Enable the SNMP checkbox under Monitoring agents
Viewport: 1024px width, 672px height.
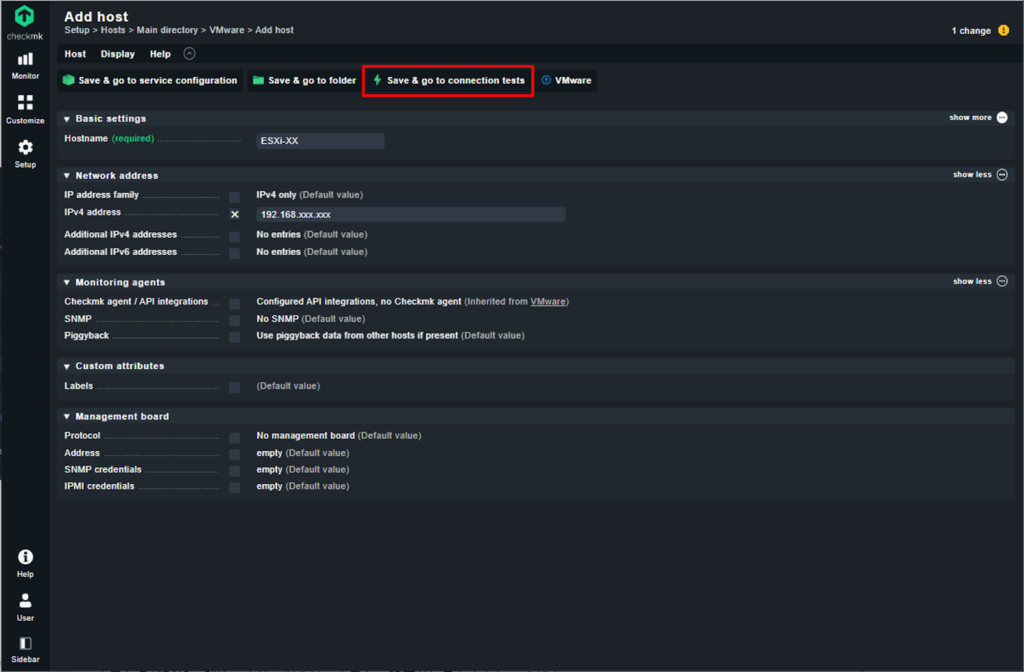click(234, 321)
